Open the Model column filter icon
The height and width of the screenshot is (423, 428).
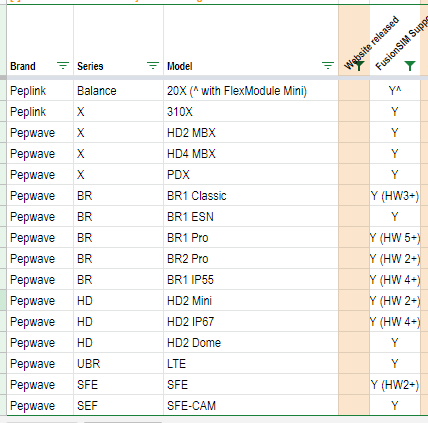tap(328, 66)
